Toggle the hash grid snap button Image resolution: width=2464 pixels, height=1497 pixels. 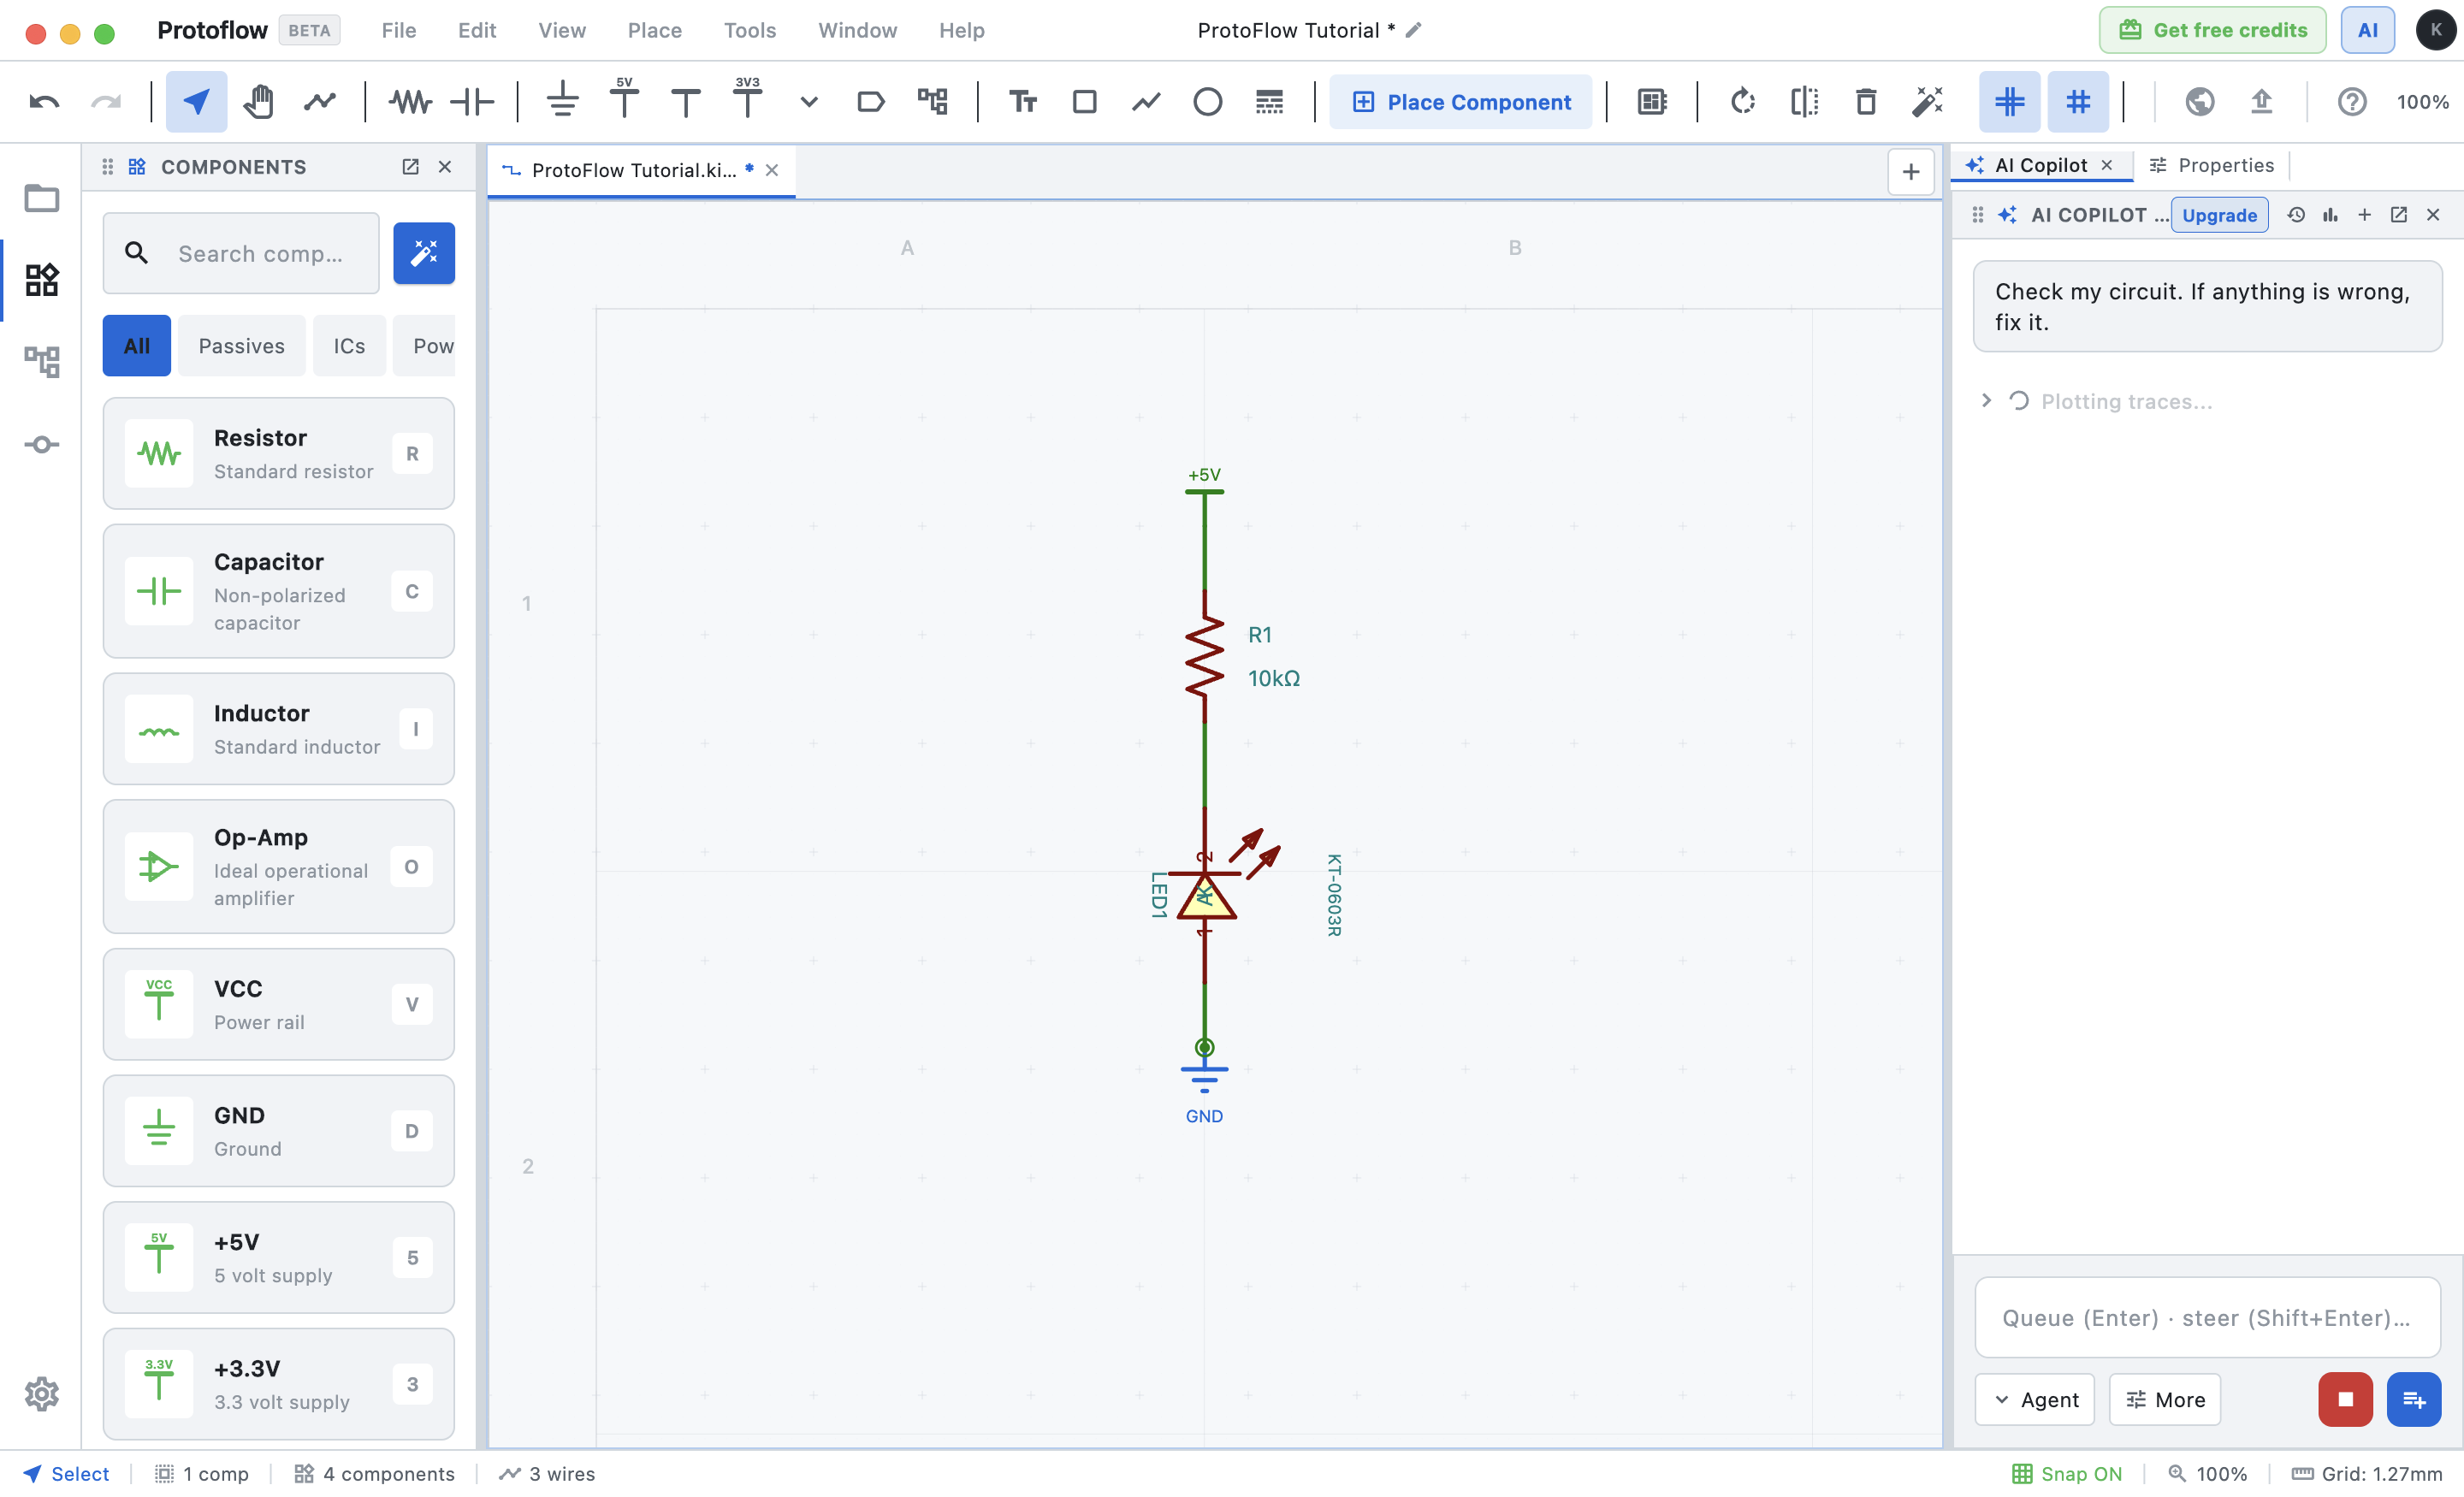[x=2078, y=102]
